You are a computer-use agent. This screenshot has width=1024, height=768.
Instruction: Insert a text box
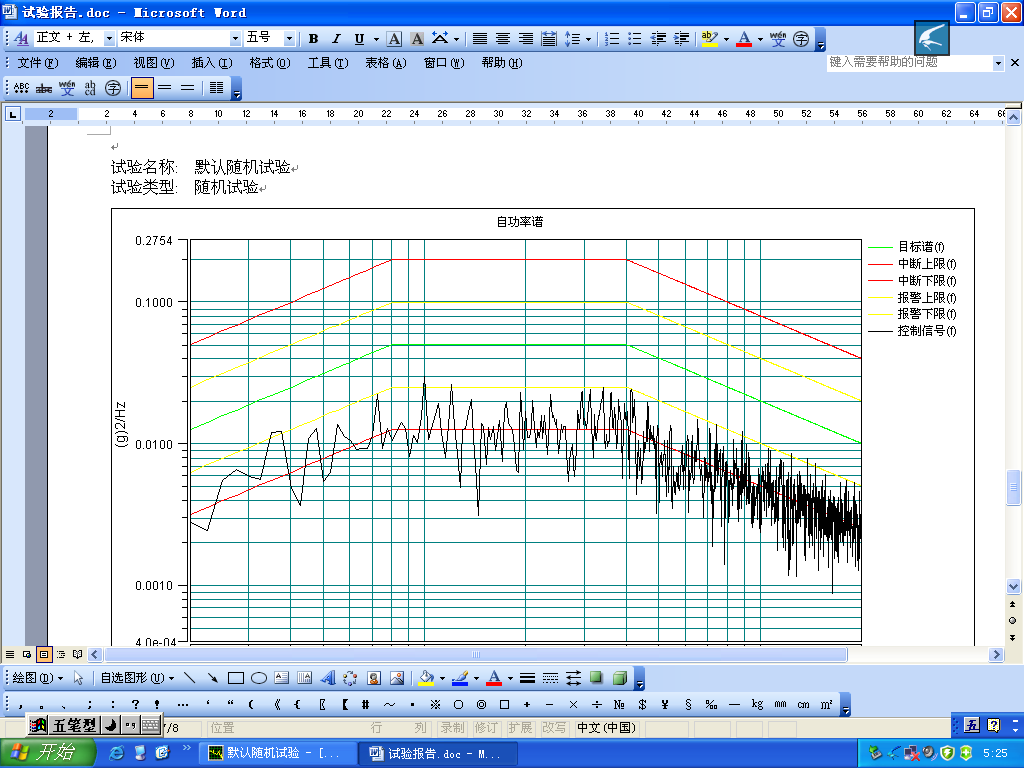282,678
